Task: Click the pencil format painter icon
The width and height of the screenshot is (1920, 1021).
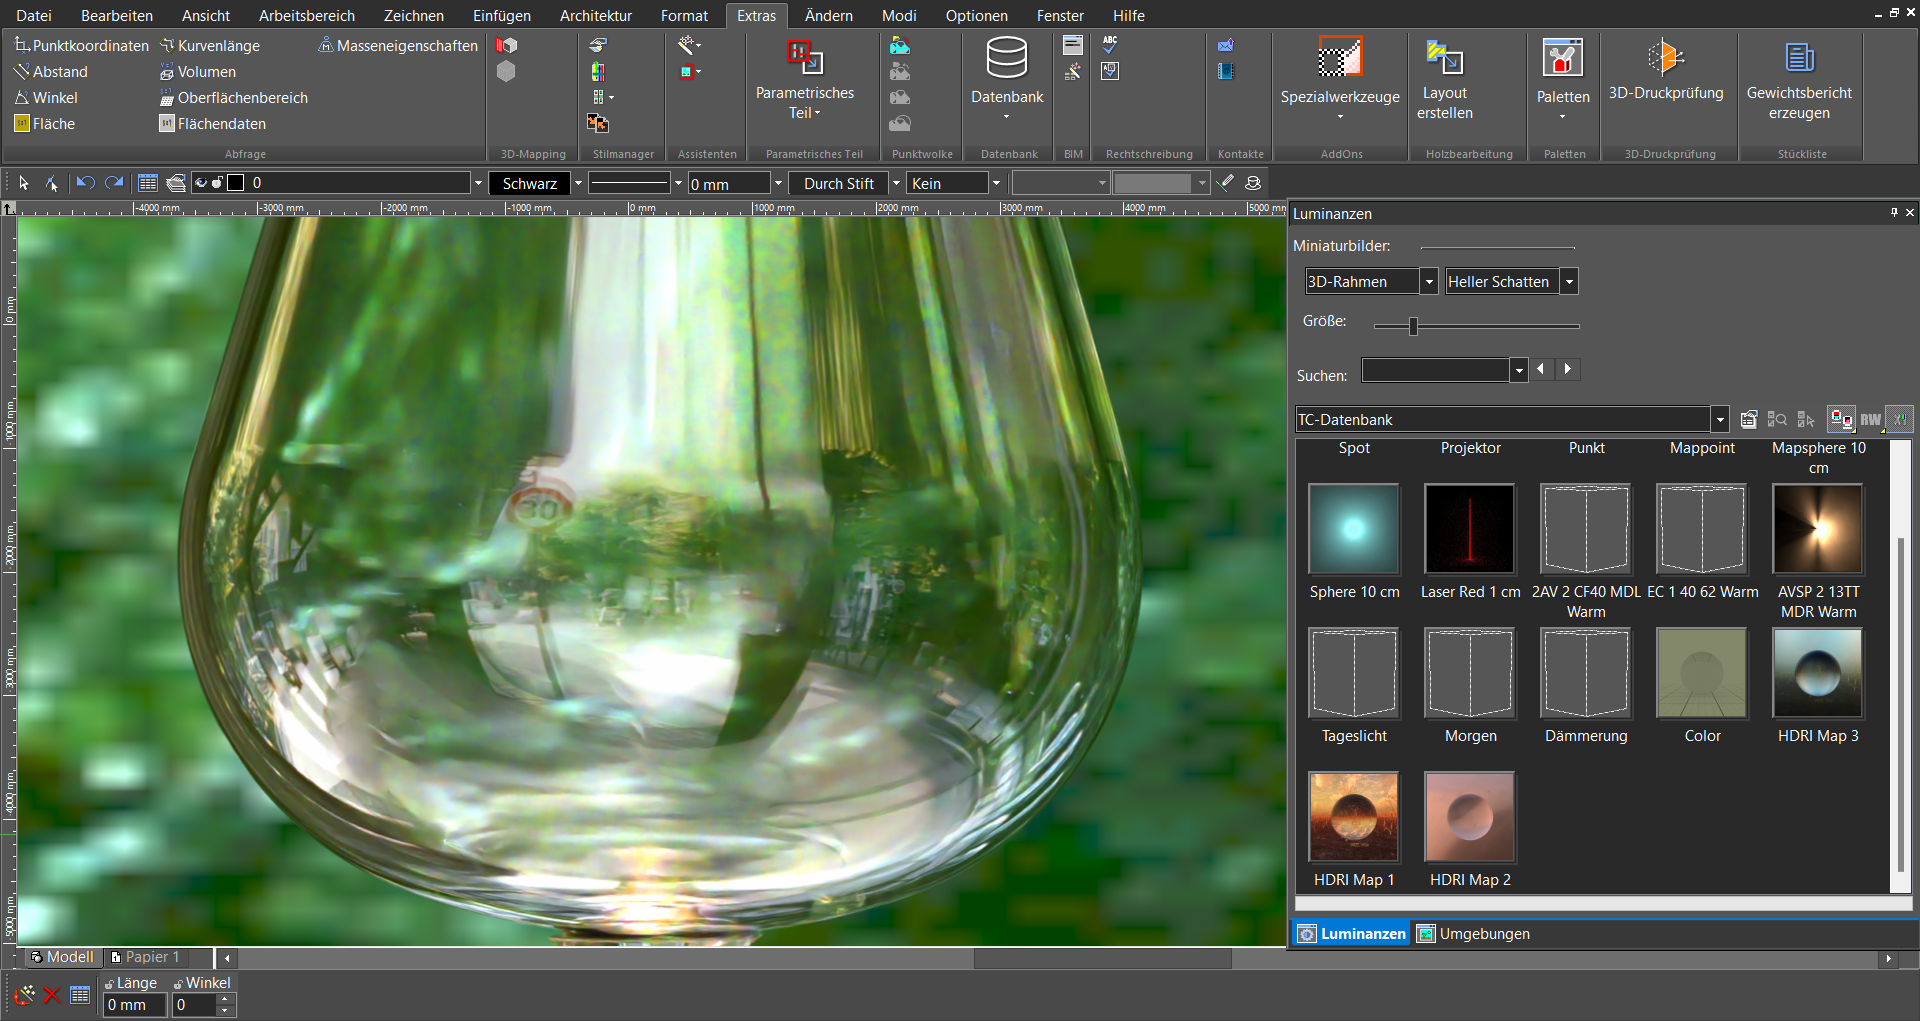Action: point(1225,183)
